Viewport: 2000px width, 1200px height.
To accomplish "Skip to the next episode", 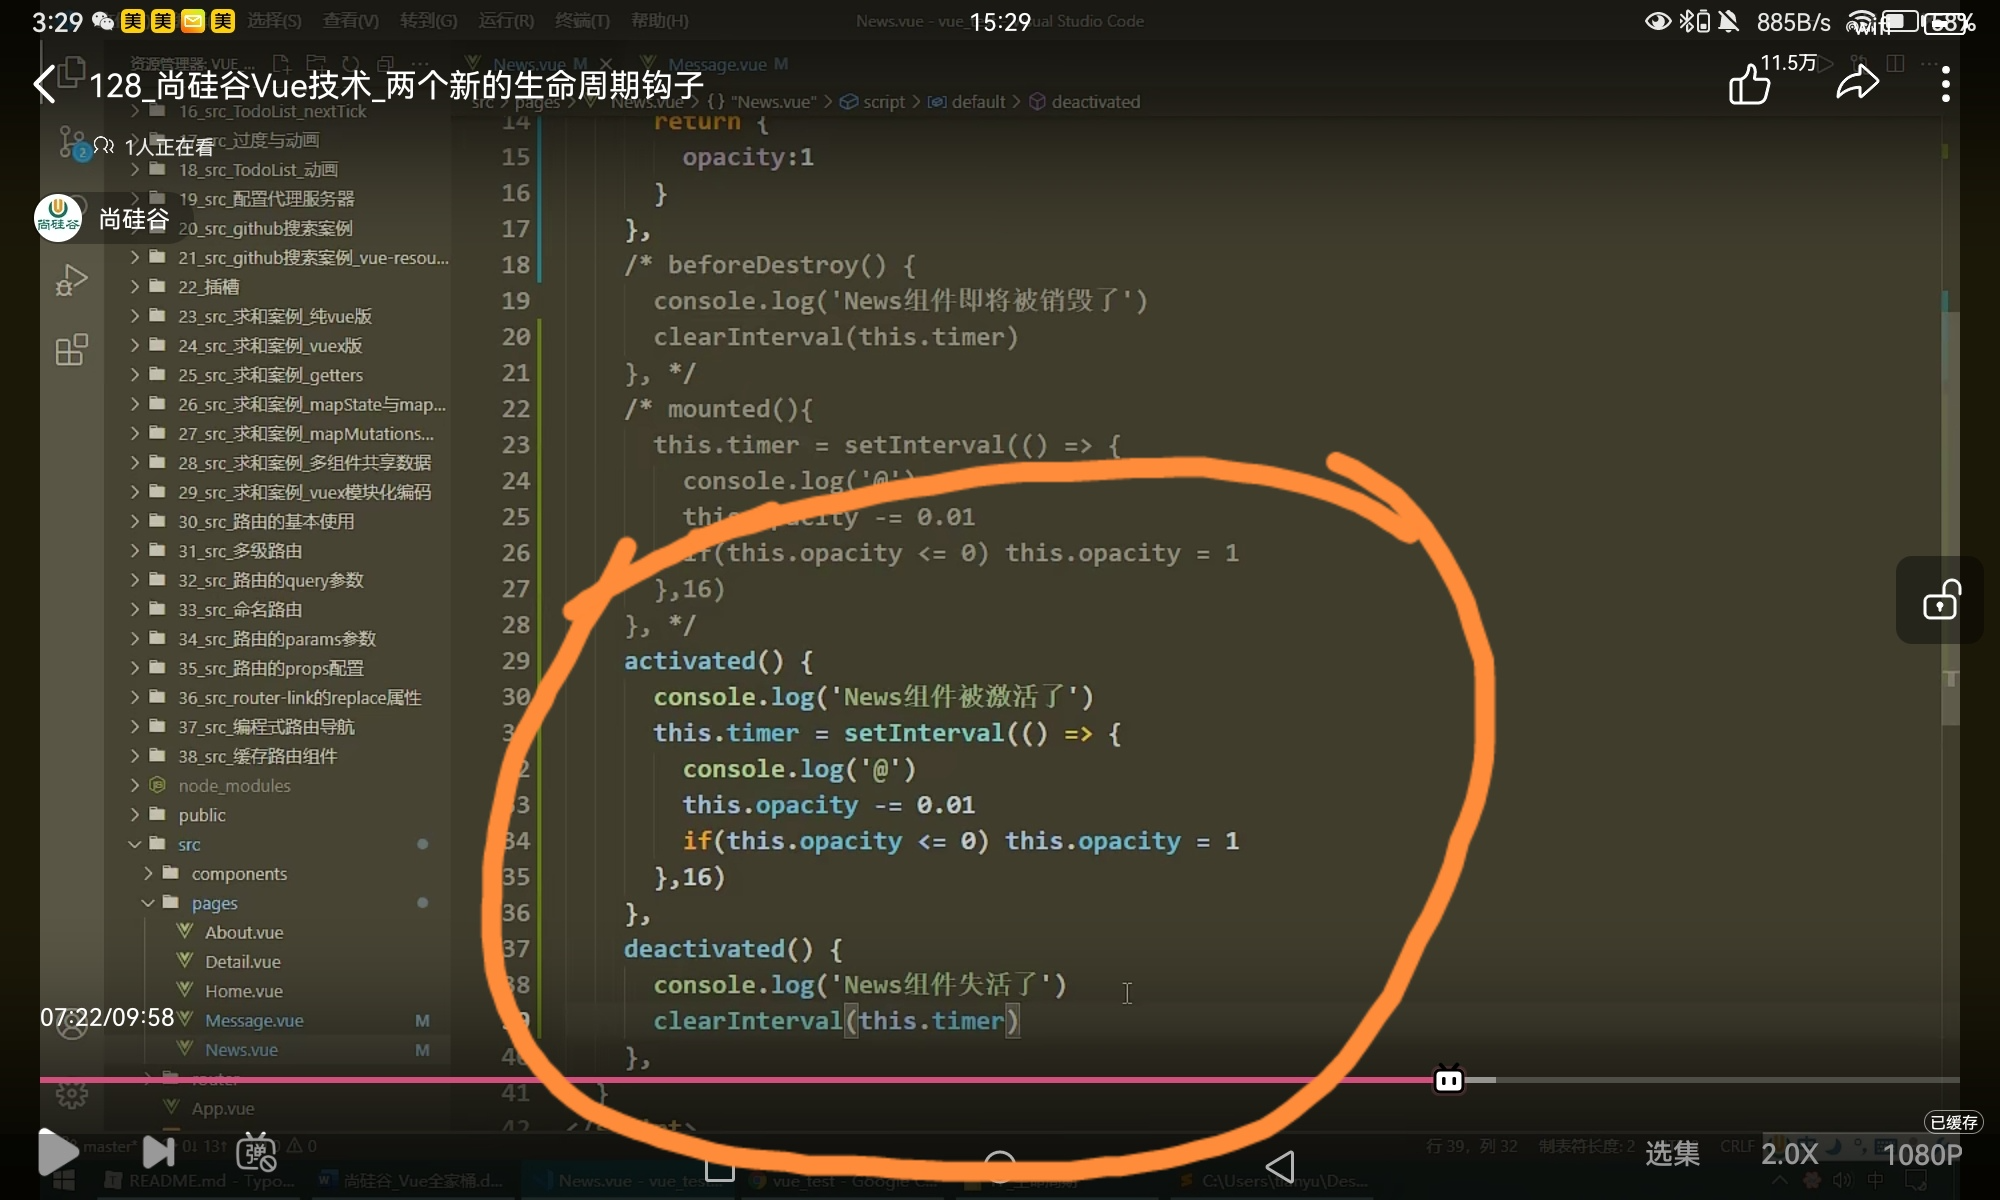I will 158,1152.
